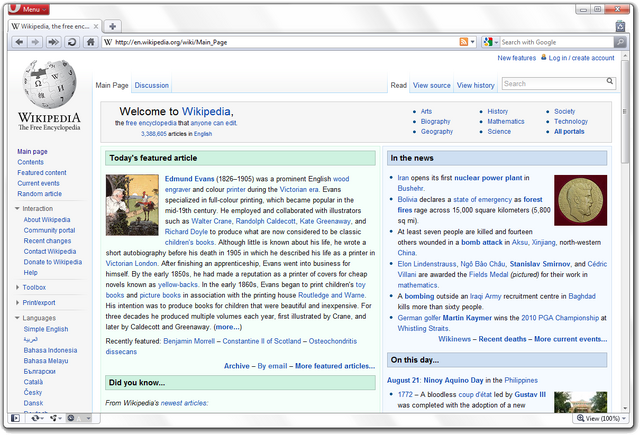This screenshot has width=640, height=435.
Task: Click the Edmund Evans illustration thumbnail
Action: (x=132, y=205)
